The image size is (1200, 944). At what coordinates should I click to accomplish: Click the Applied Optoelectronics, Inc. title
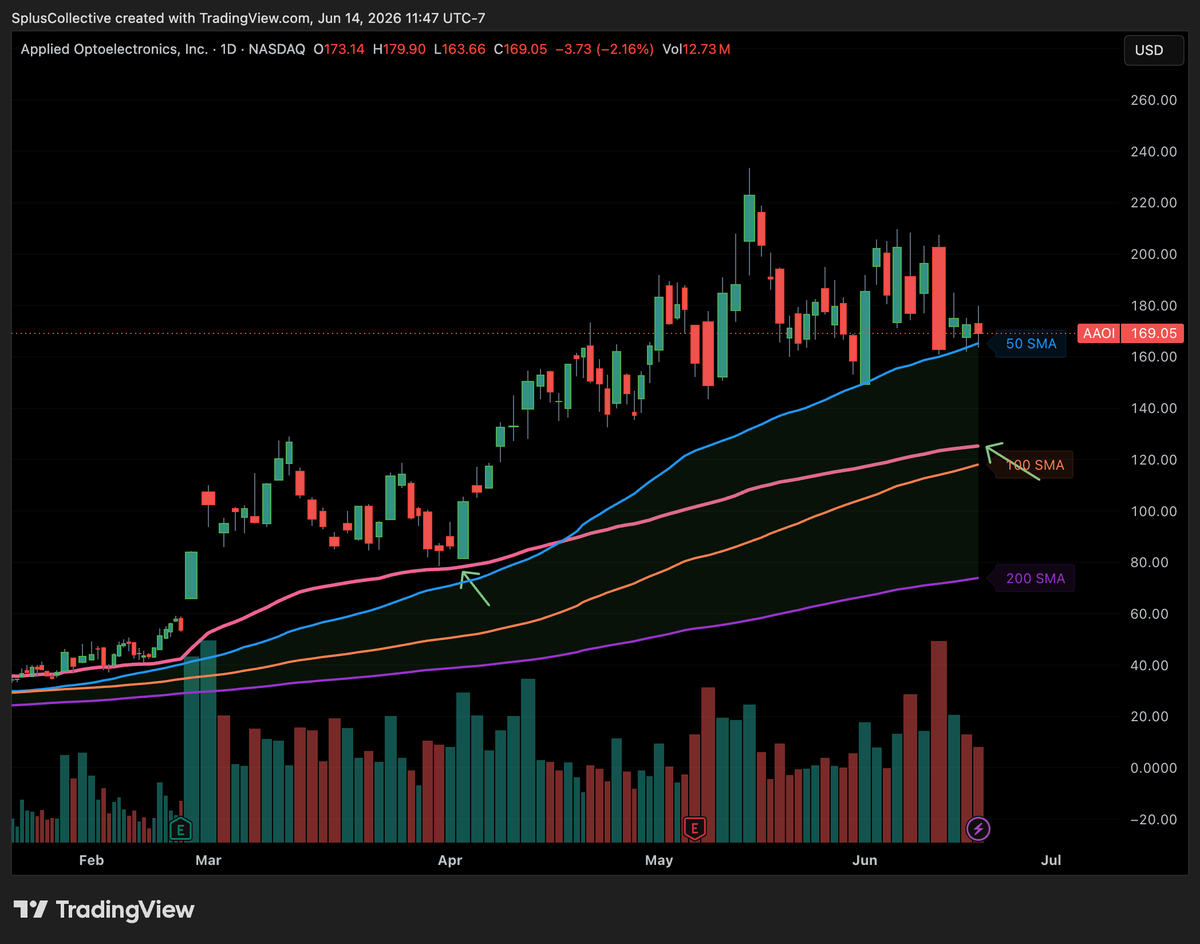click(115, 49)
